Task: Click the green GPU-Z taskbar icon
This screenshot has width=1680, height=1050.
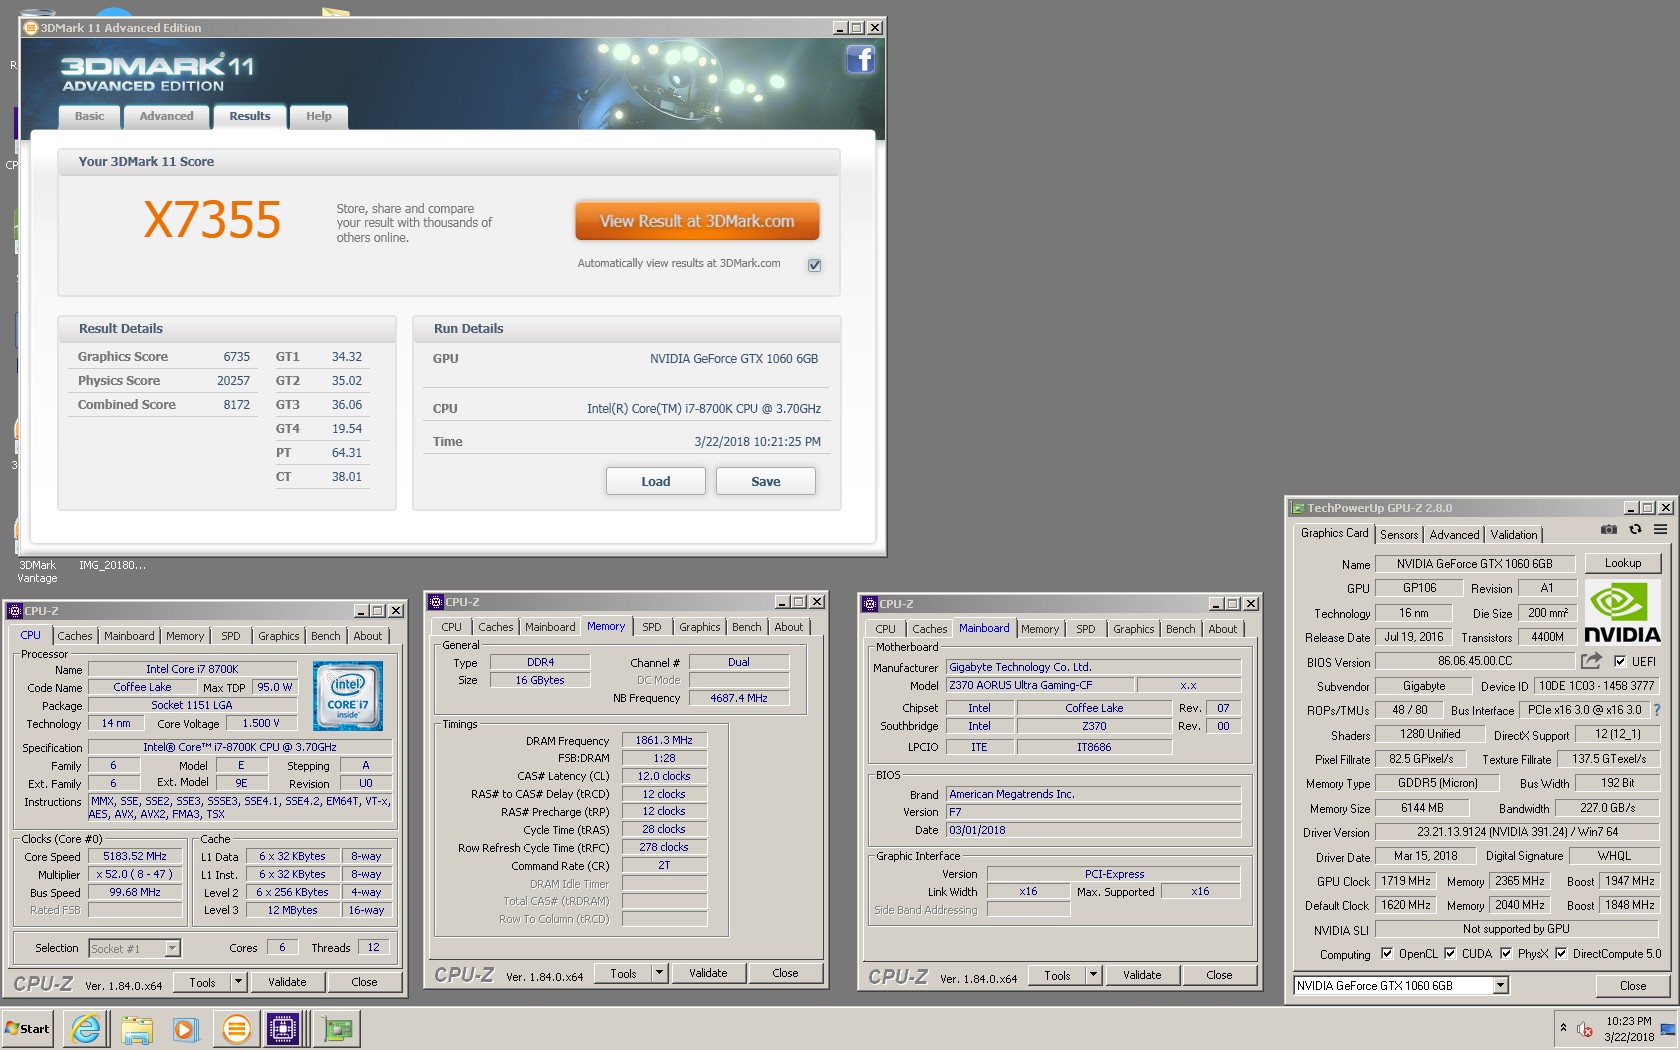Action: coord(337,1028)
